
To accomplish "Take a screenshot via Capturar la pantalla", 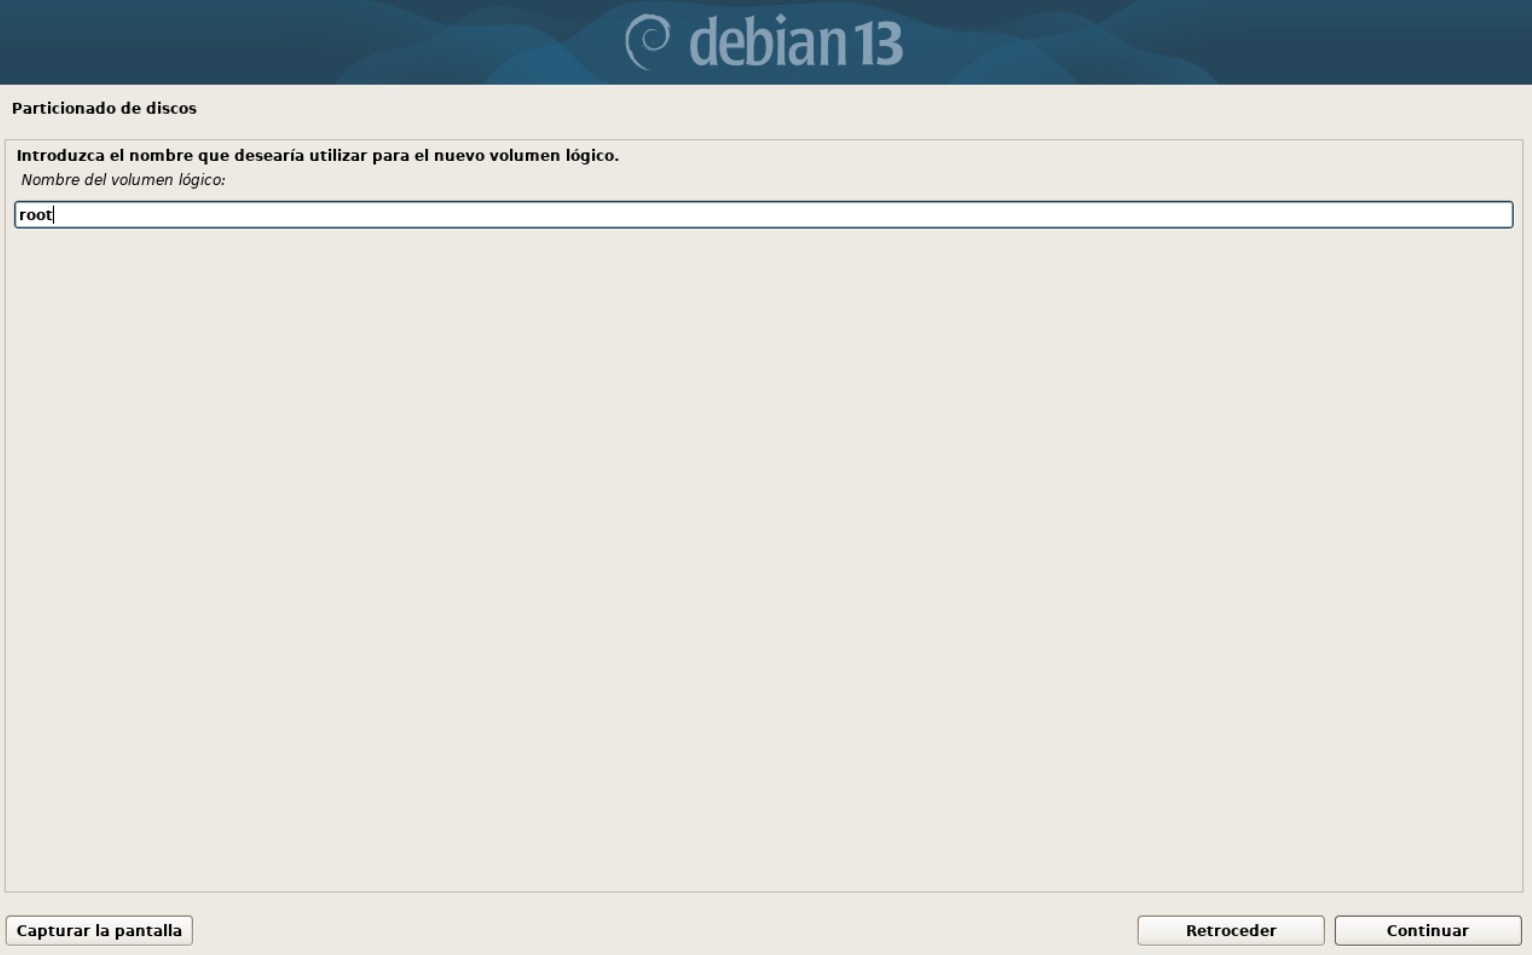I will click(99, 930).
